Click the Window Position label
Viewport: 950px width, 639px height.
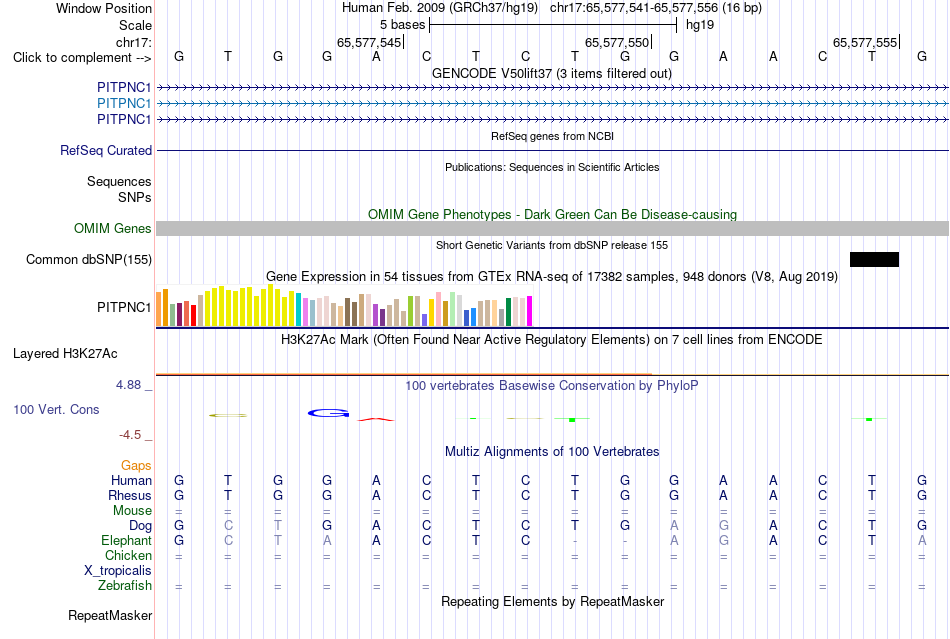104,8
